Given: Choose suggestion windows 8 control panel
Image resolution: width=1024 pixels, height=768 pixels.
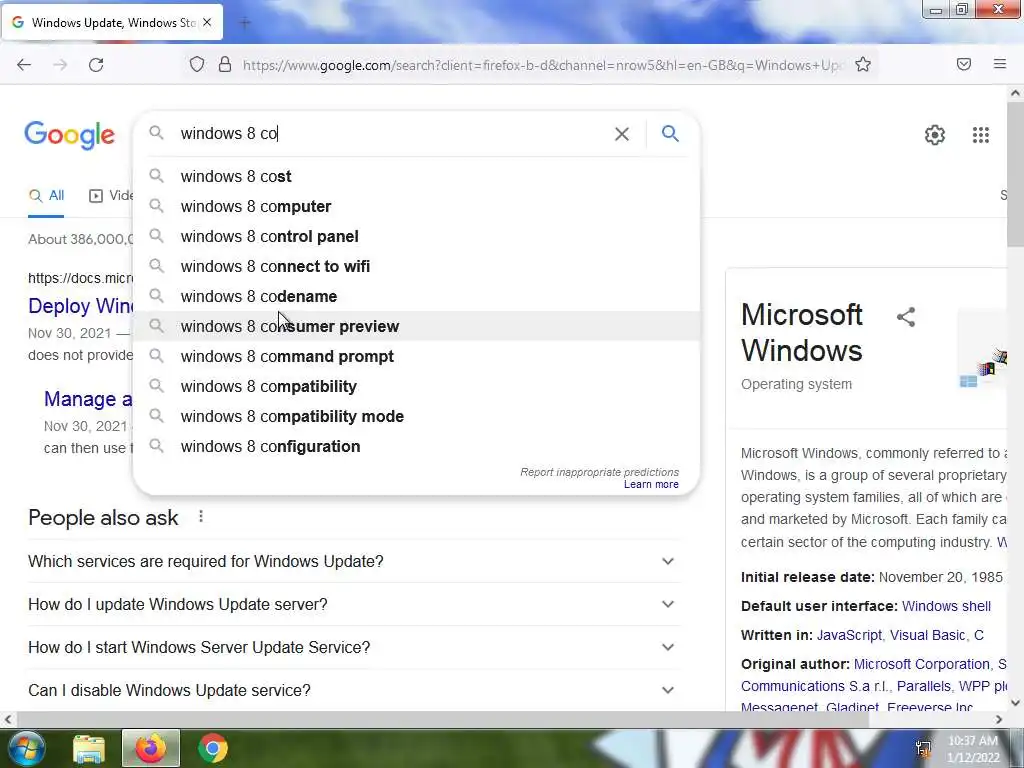Looking at the screenshot, I should 416,236.
